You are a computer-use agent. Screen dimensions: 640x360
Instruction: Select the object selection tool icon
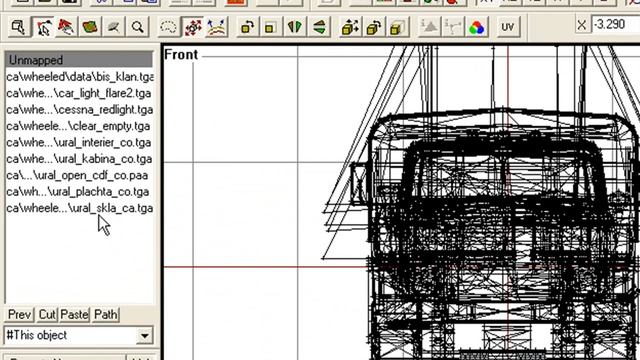19,27
